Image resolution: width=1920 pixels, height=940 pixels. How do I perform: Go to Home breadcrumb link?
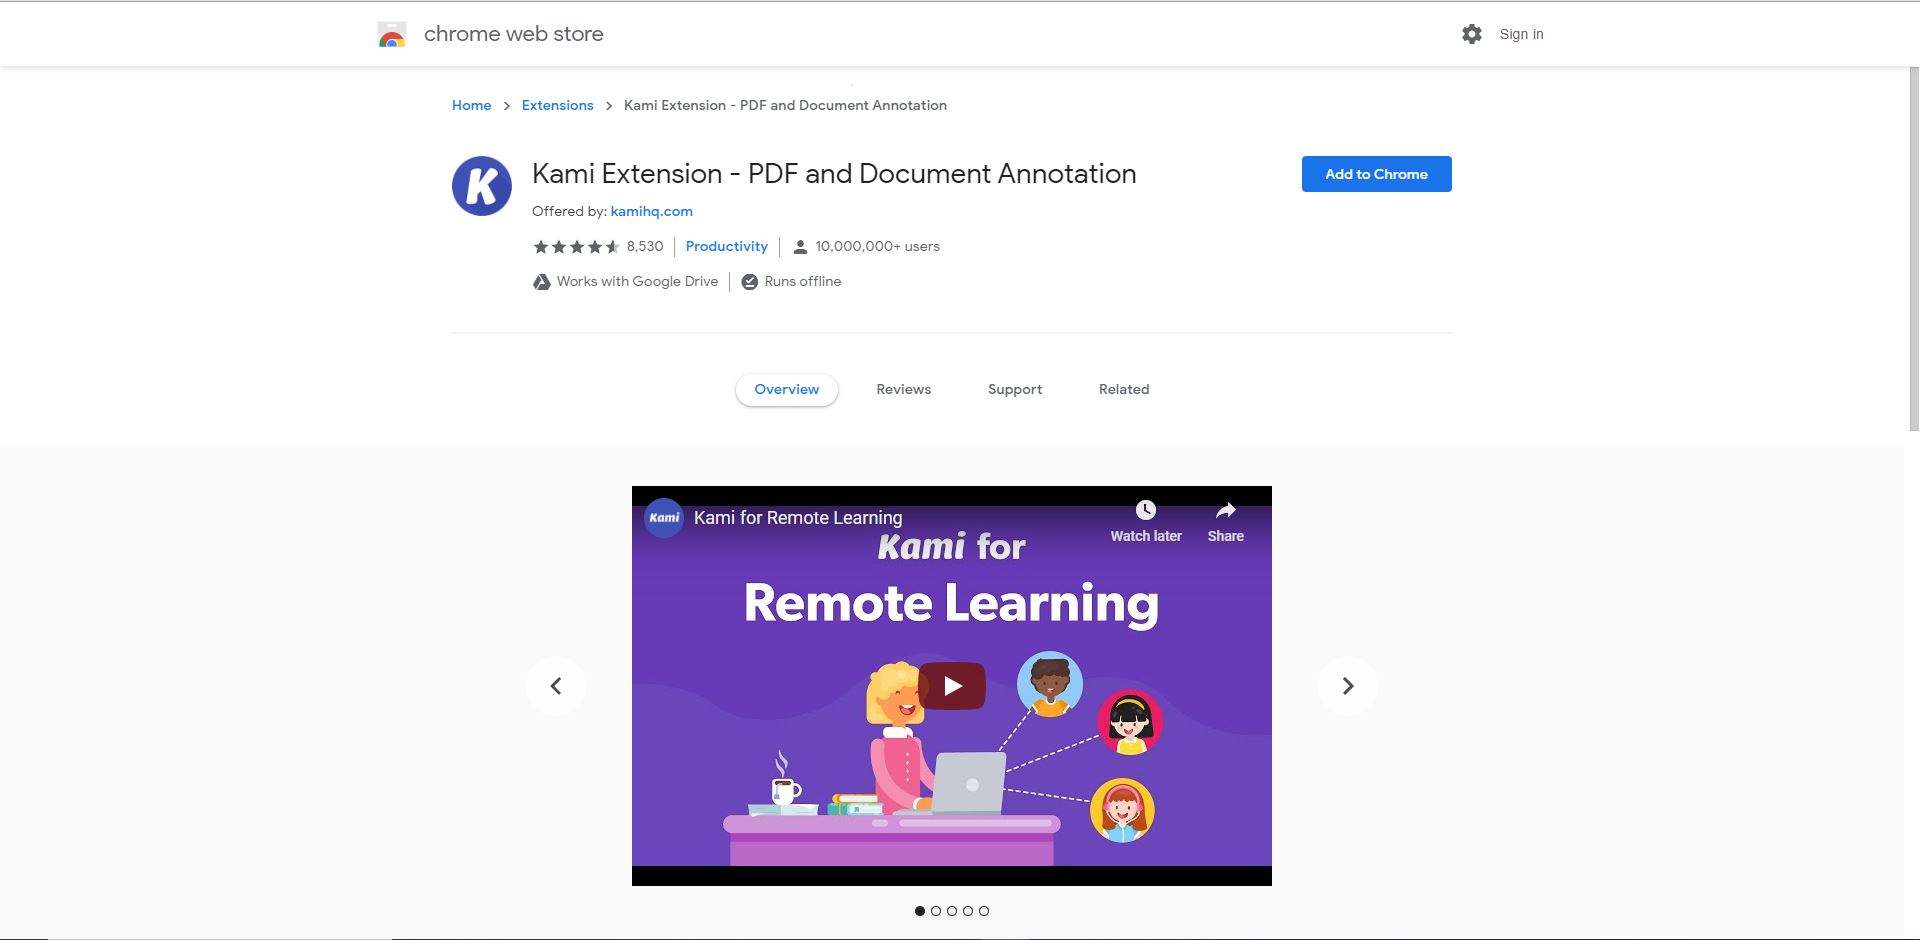pos(471,105)
